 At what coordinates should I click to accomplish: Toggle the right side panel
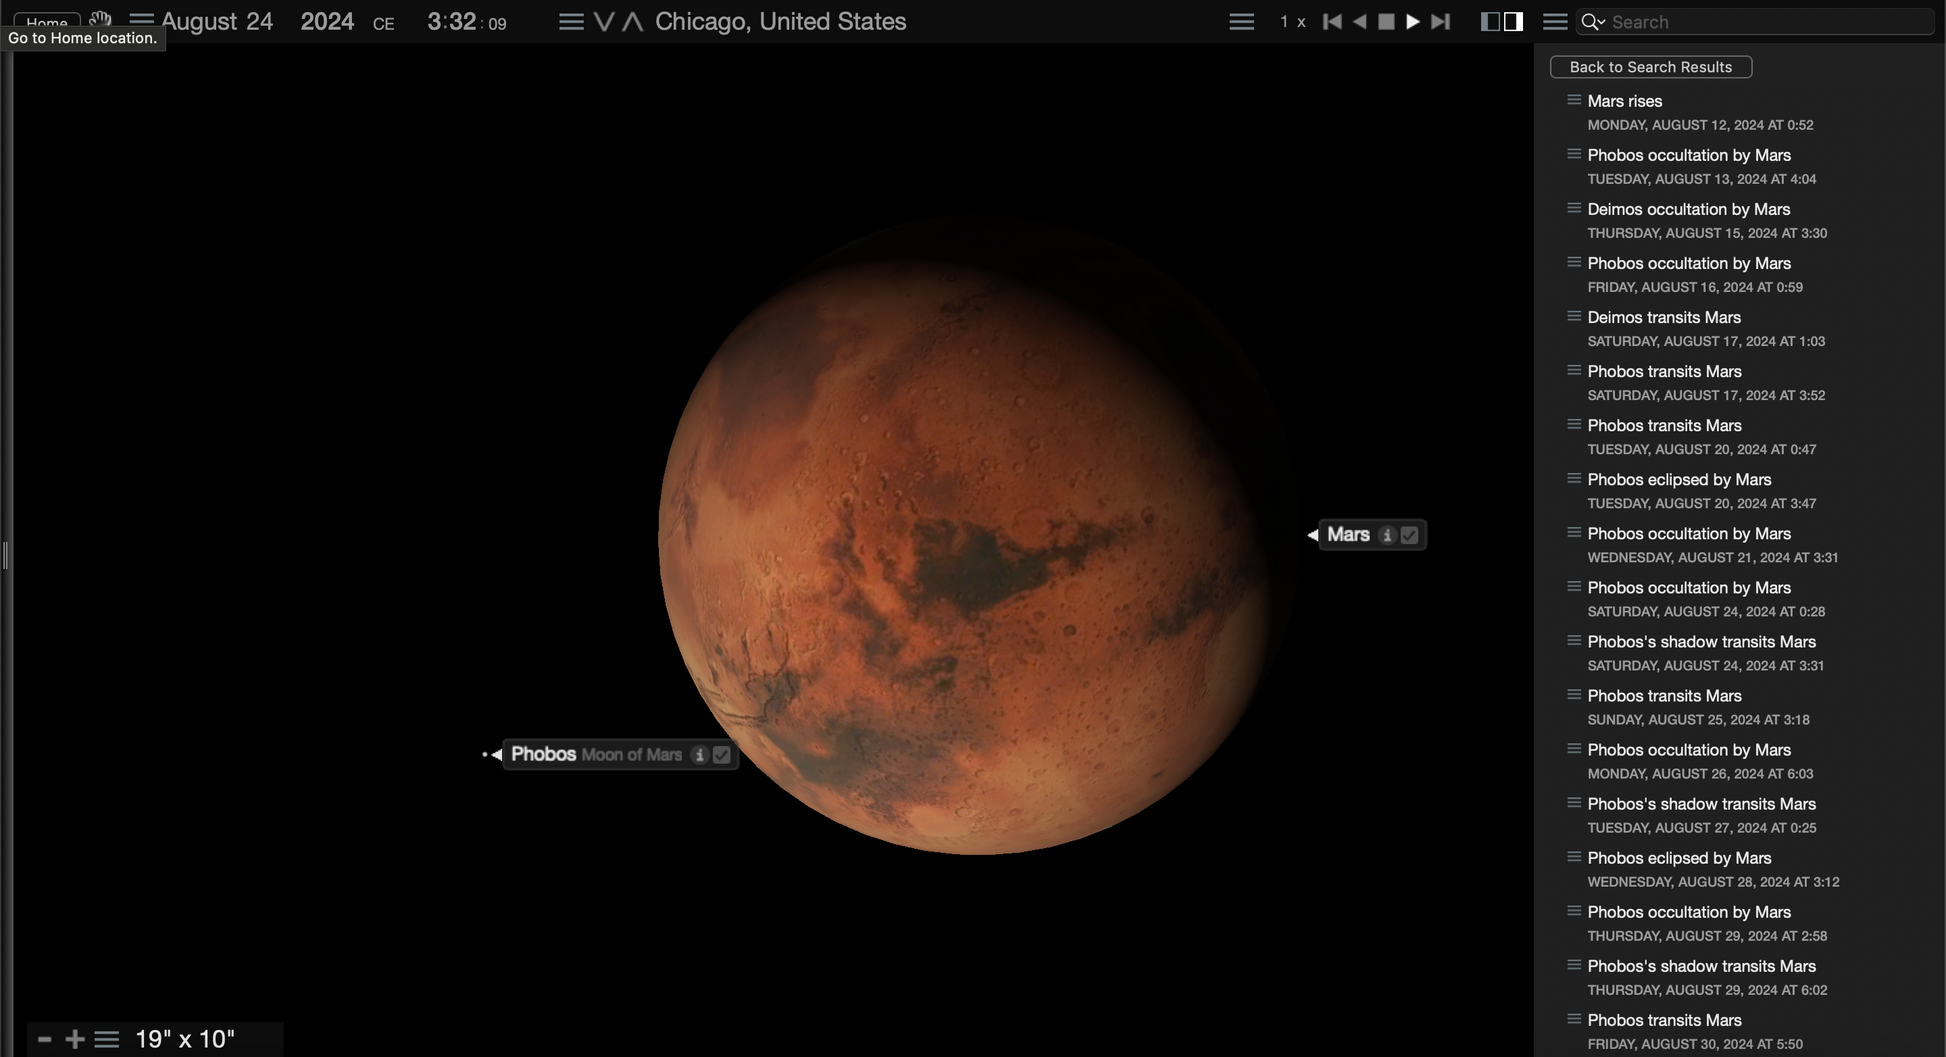coord(1513,21)
